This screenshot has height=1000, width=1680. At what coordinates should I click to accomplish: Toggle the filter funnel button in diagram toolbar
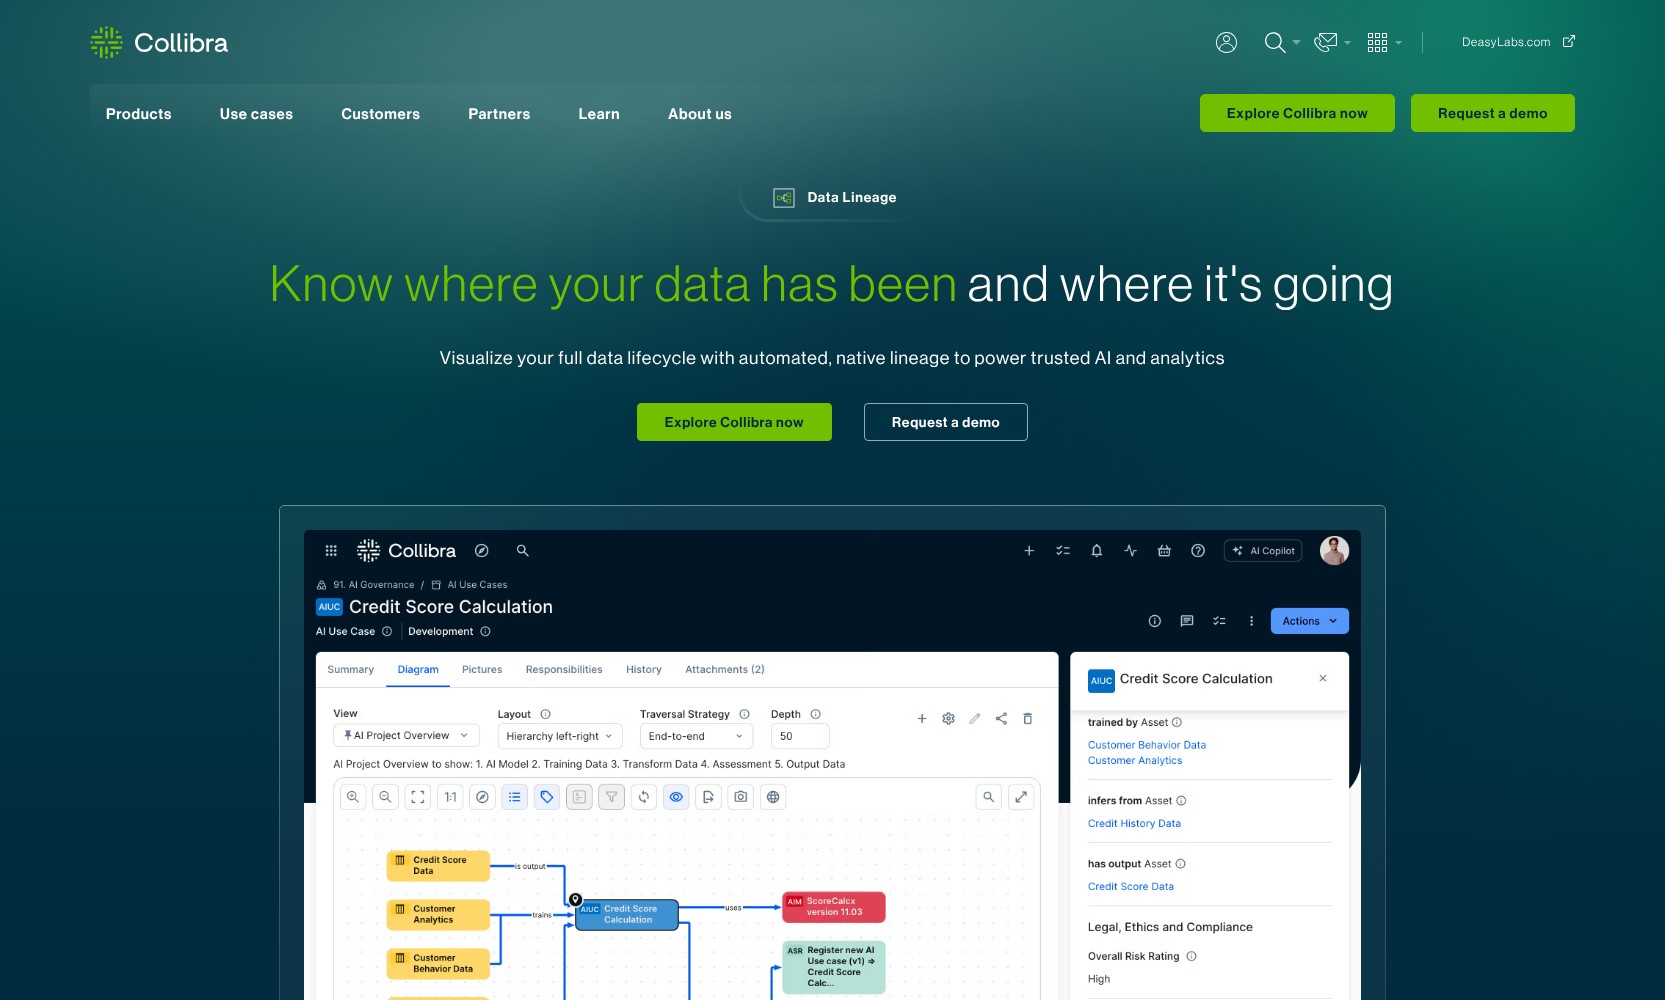[x=611, y=797]
